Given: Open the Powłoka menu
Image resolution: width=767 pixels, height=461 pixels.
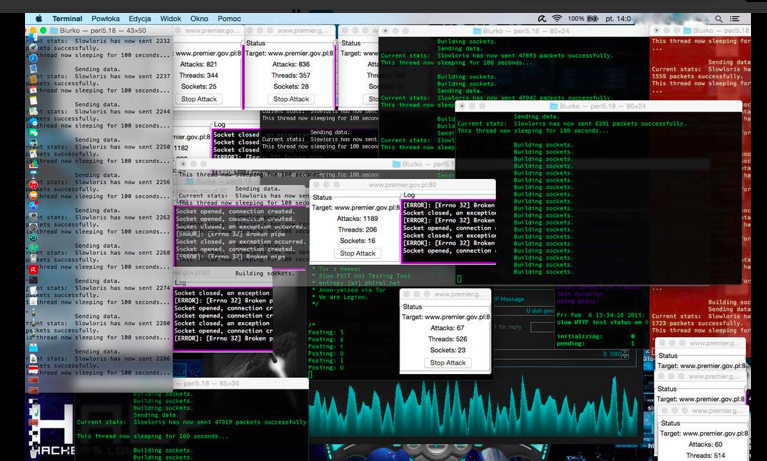Looking at the screenshot, I should pyautogui.click(x=105, y=19).
